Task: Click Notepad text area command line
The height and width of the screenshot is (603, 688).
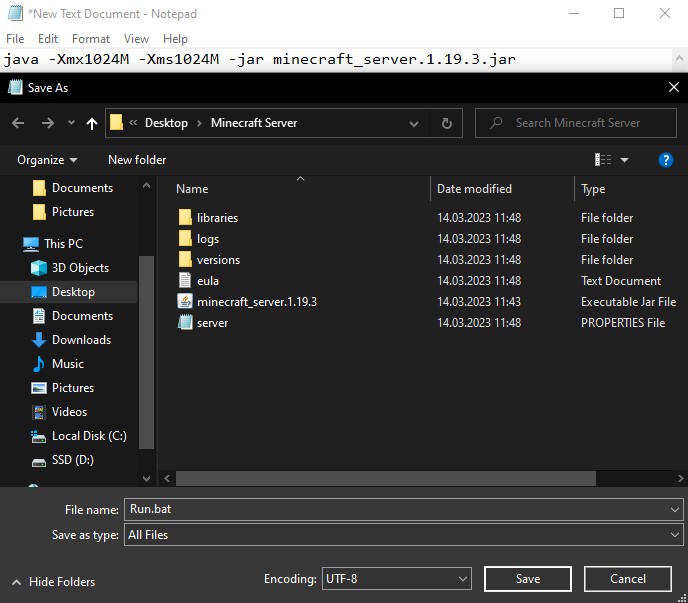Action: 260,59
